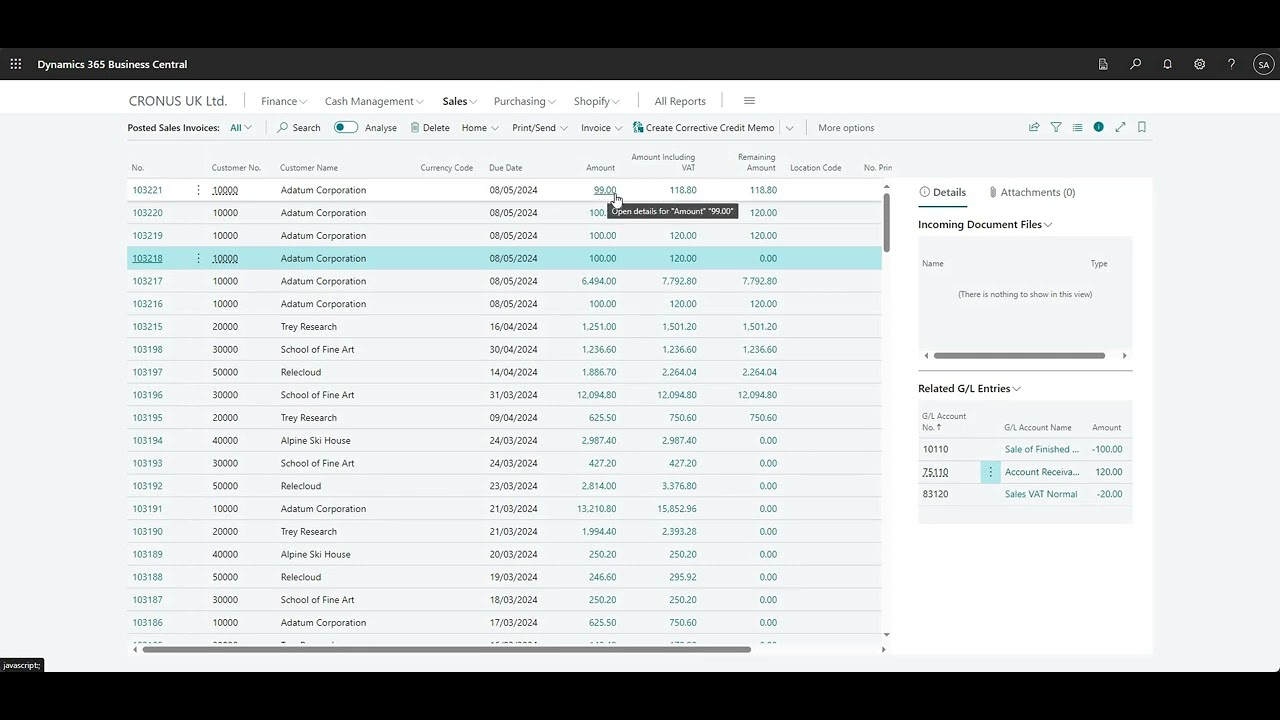
Task: Click the Search list action
Action: pyautogui.click(x=299, y=128)
